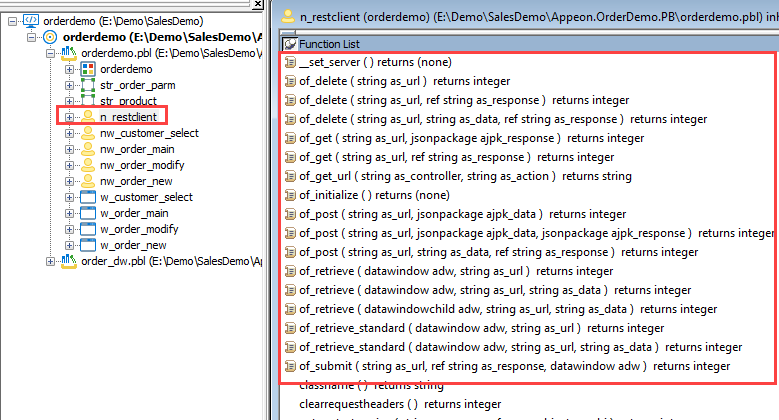779x420 pixels.
Task: Click the nw_customer_select user object icon
Action: coord(88,133)
